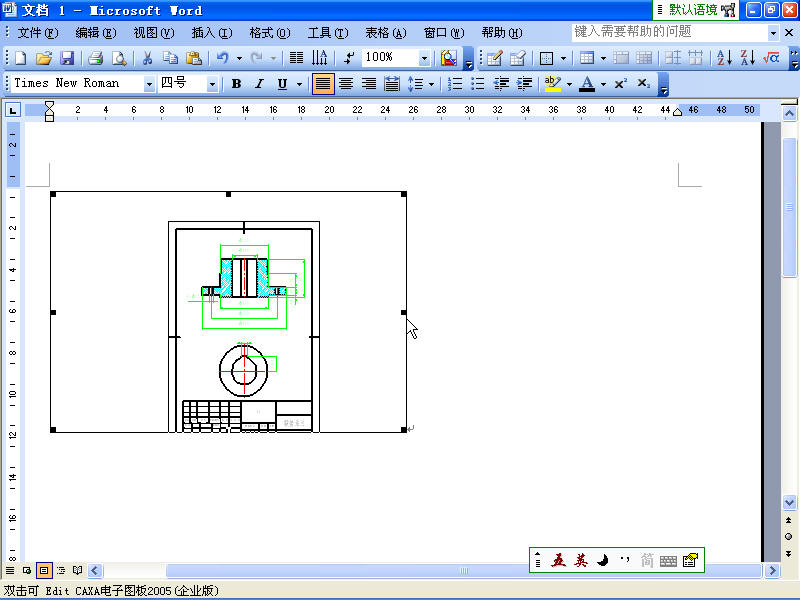
Task: Decrease paragraph indent
Action: (502, 84)
